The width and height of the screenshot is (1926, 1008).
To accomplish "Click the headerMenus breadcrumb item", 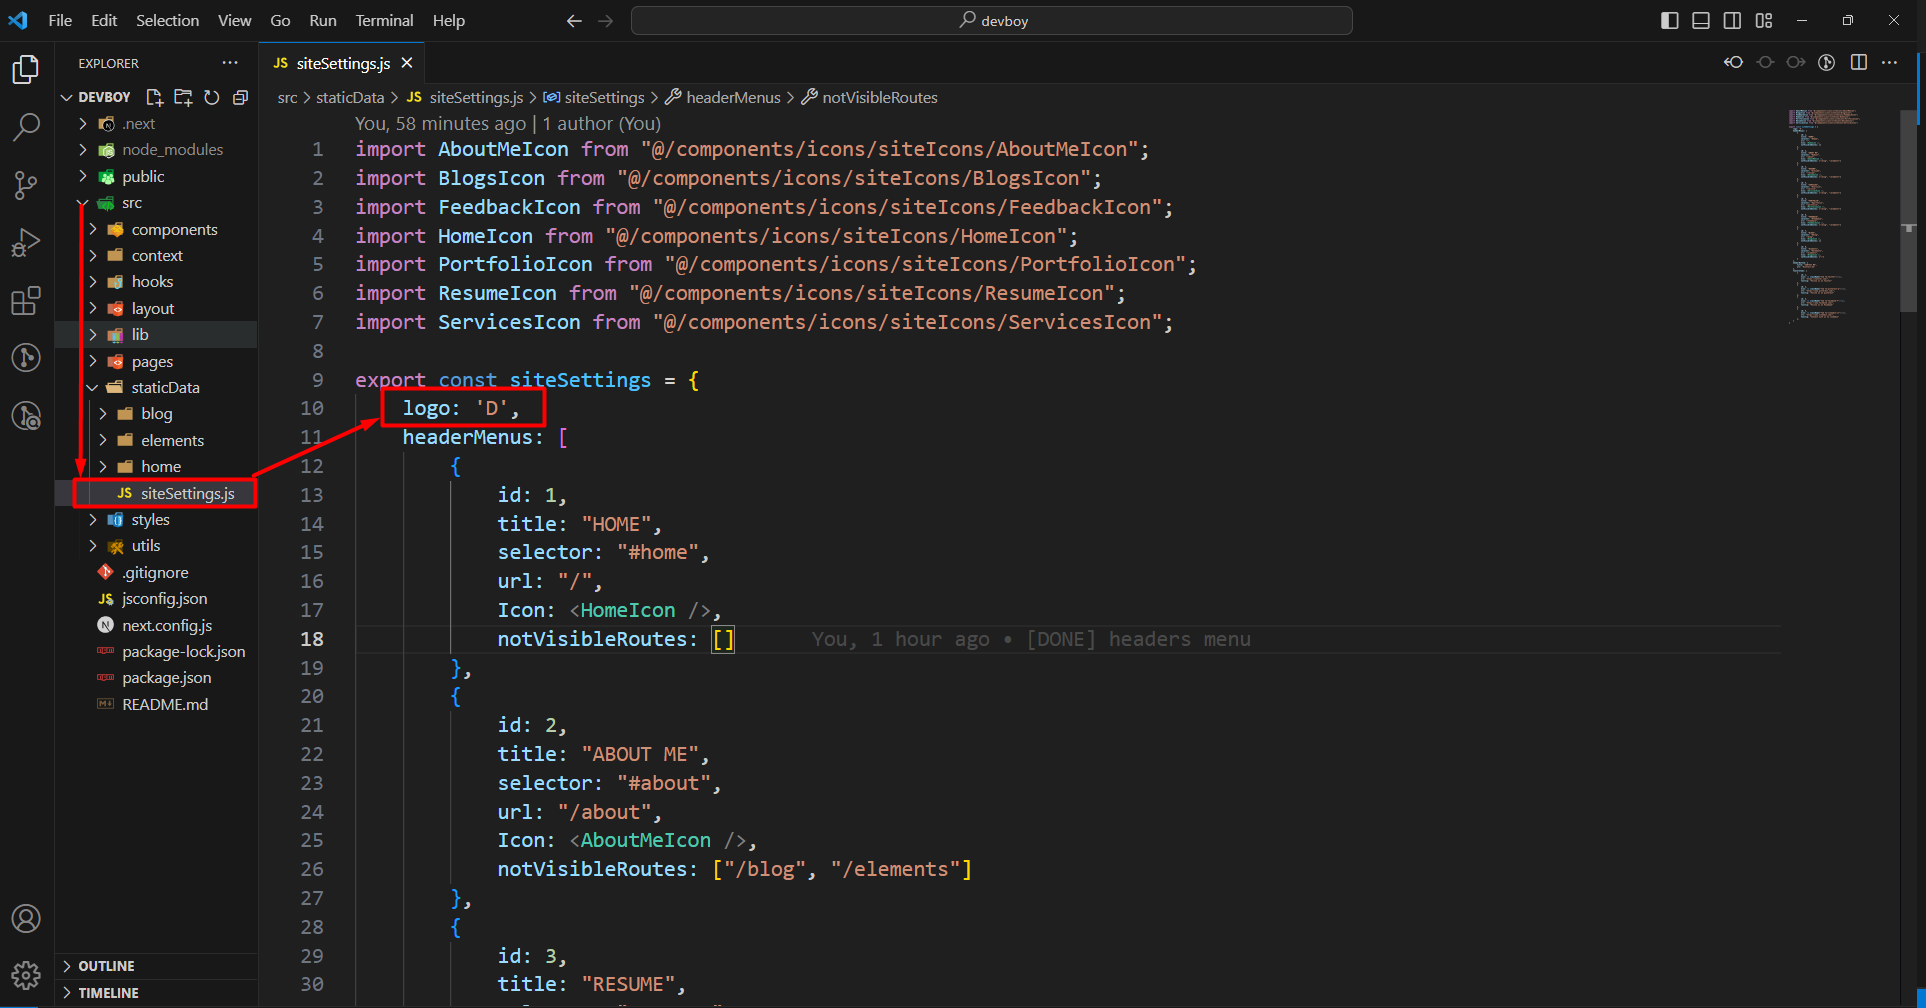I will click(733, 97).
